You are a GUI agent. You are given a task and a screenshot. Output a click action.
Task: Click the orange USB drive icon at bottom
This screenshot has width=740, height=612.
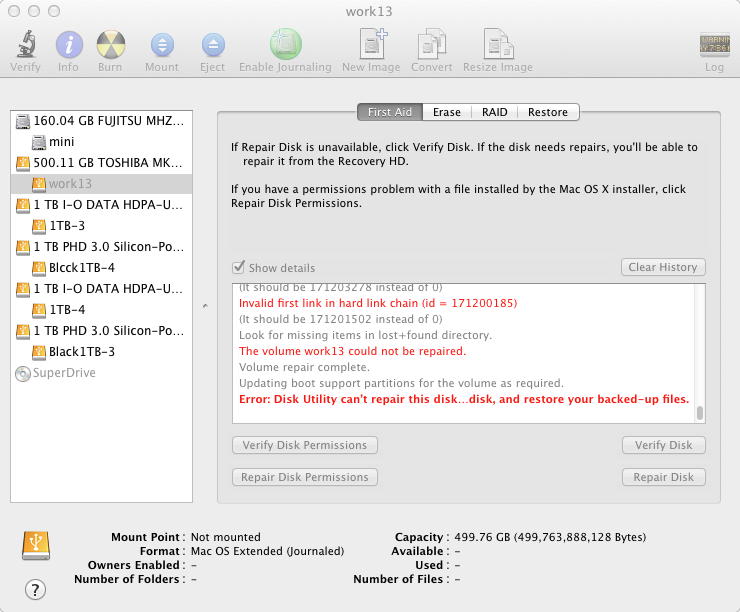coord(36,545)
